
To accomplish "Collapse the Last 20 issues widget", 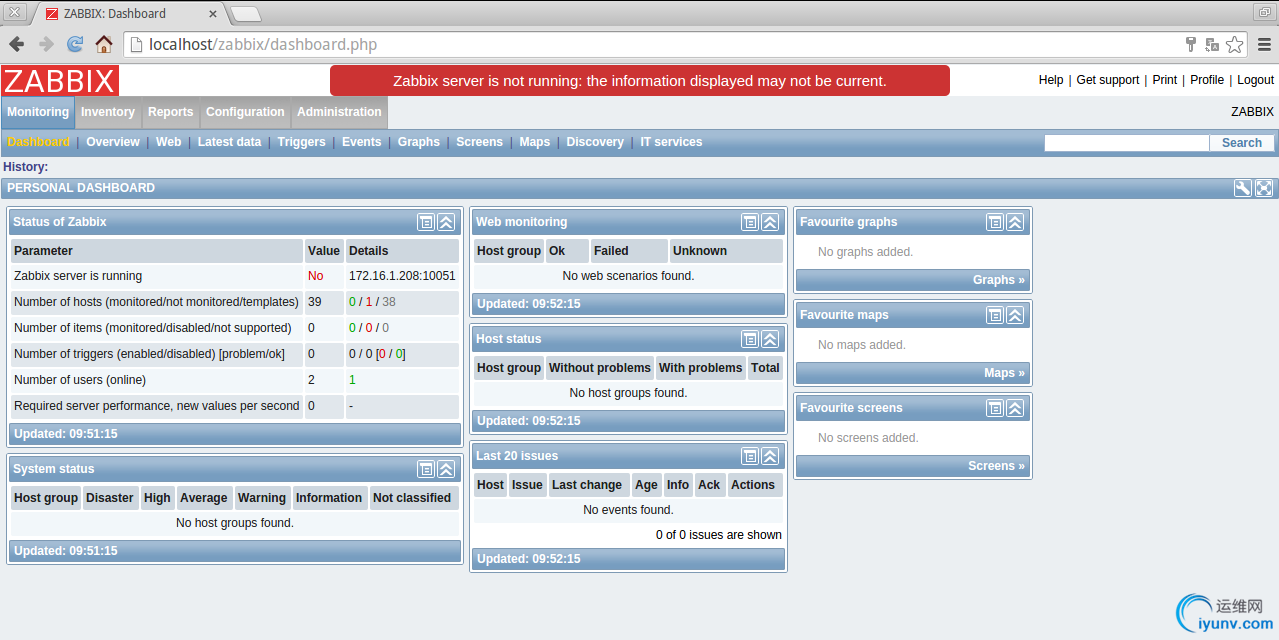I will click(x=770, y=456).
